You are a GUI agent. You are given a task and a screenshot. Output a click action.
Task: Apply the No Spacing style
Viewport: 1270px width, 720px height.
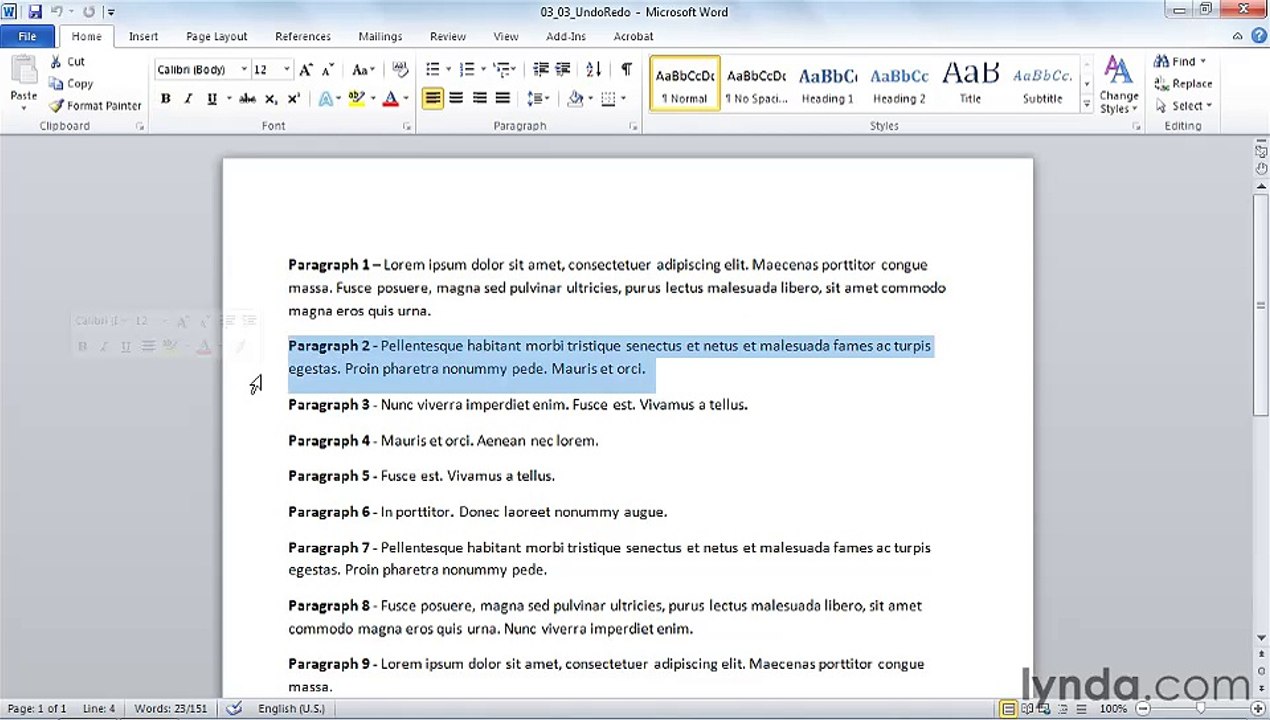coord(756,83)
